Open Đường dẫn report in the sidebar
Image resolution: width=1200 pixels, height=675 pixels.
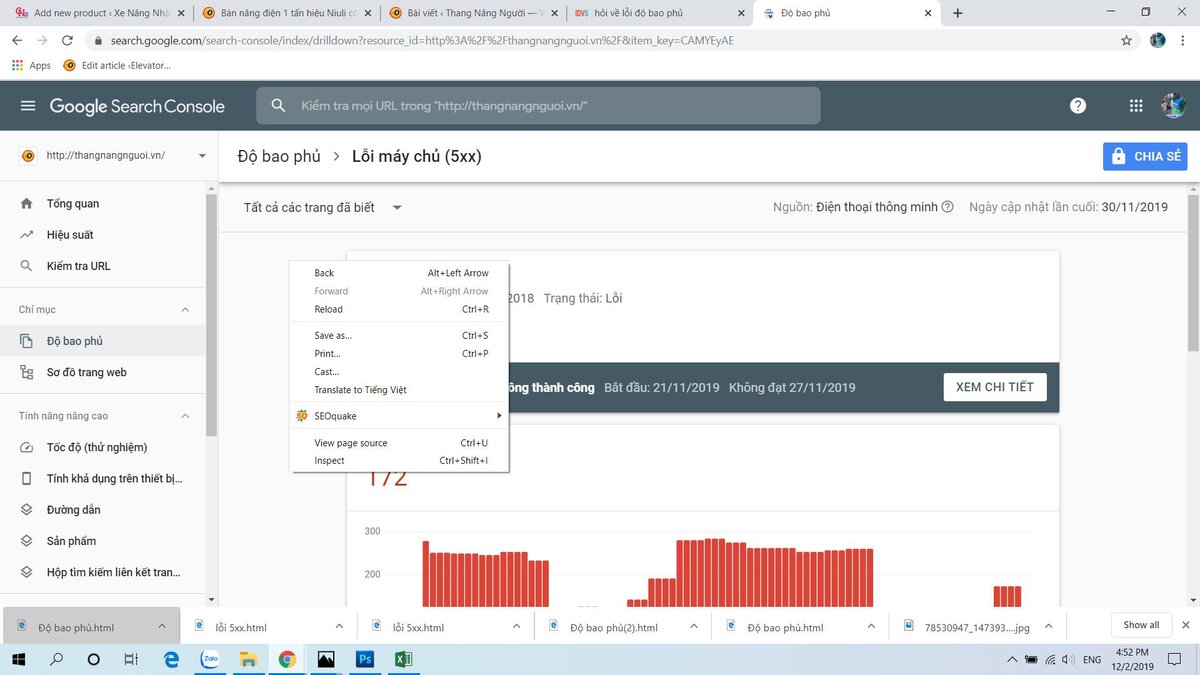73,510
